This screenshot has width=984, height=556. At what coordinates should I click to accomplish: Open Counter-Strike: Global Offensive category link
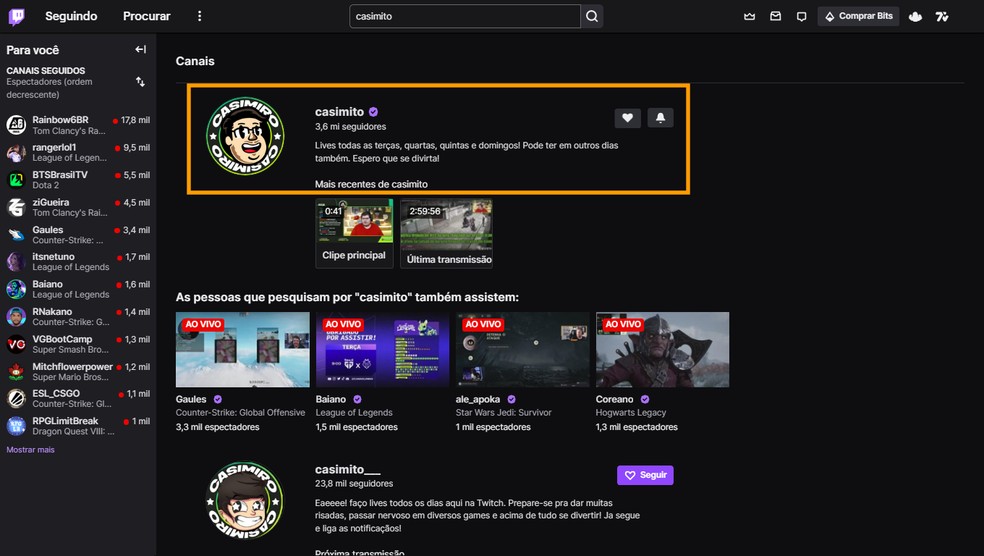(240, 413)
